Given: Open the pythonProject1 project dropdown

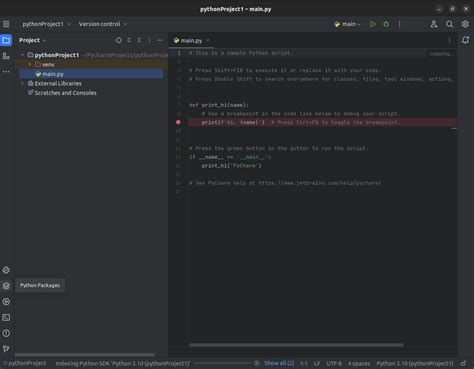Looking at the screenshot, I should pyautogui.click(x=46, y=24).
